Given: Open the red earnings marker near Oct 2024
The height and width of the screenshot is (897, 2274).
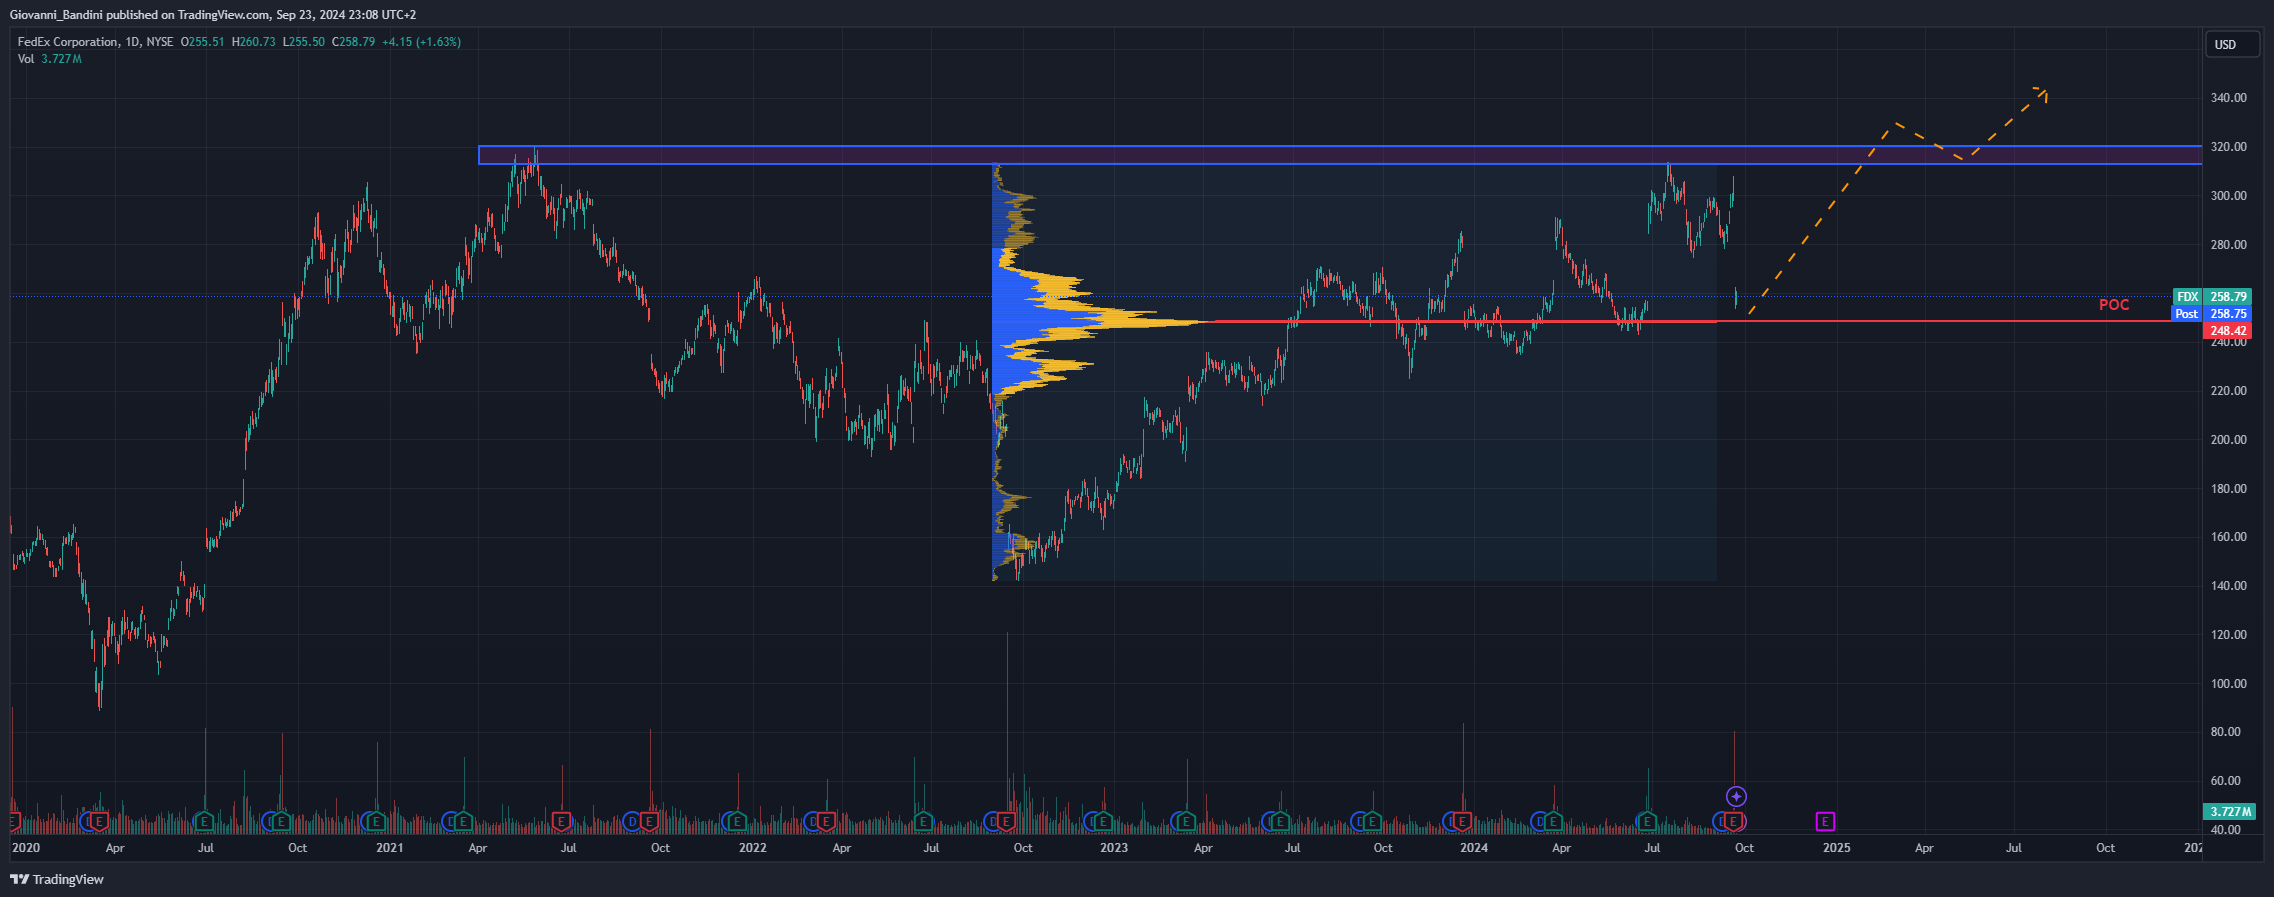Looking at the screenshot, I should point(1733,821).
